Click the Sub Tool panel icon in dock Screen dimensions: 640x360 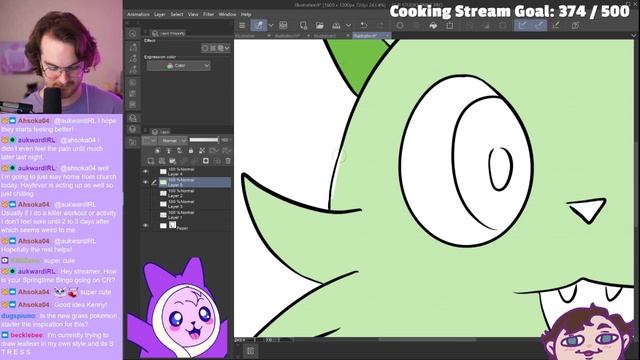click(133, 48)
